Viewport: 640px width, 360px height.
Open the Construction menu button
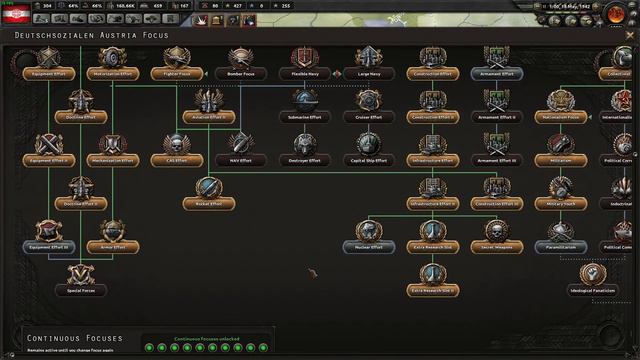tap(115, 19)
